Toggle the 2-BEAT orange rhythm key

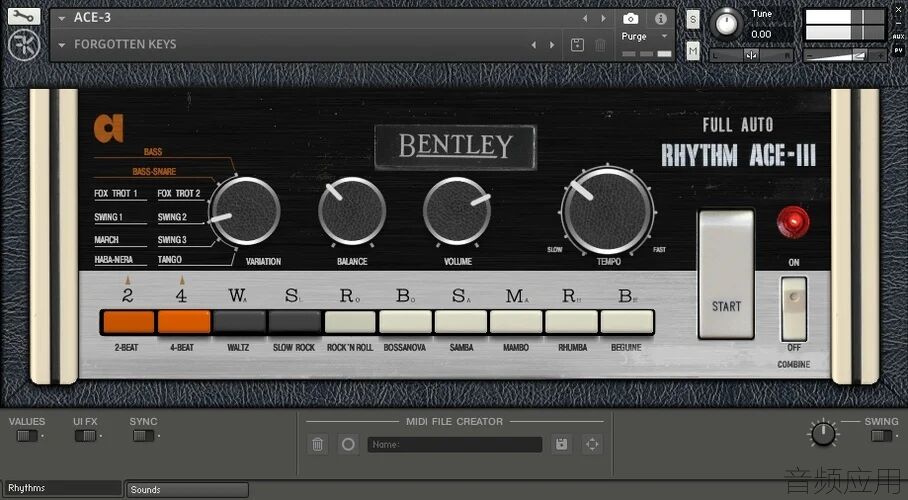click(x=128, y=322)
